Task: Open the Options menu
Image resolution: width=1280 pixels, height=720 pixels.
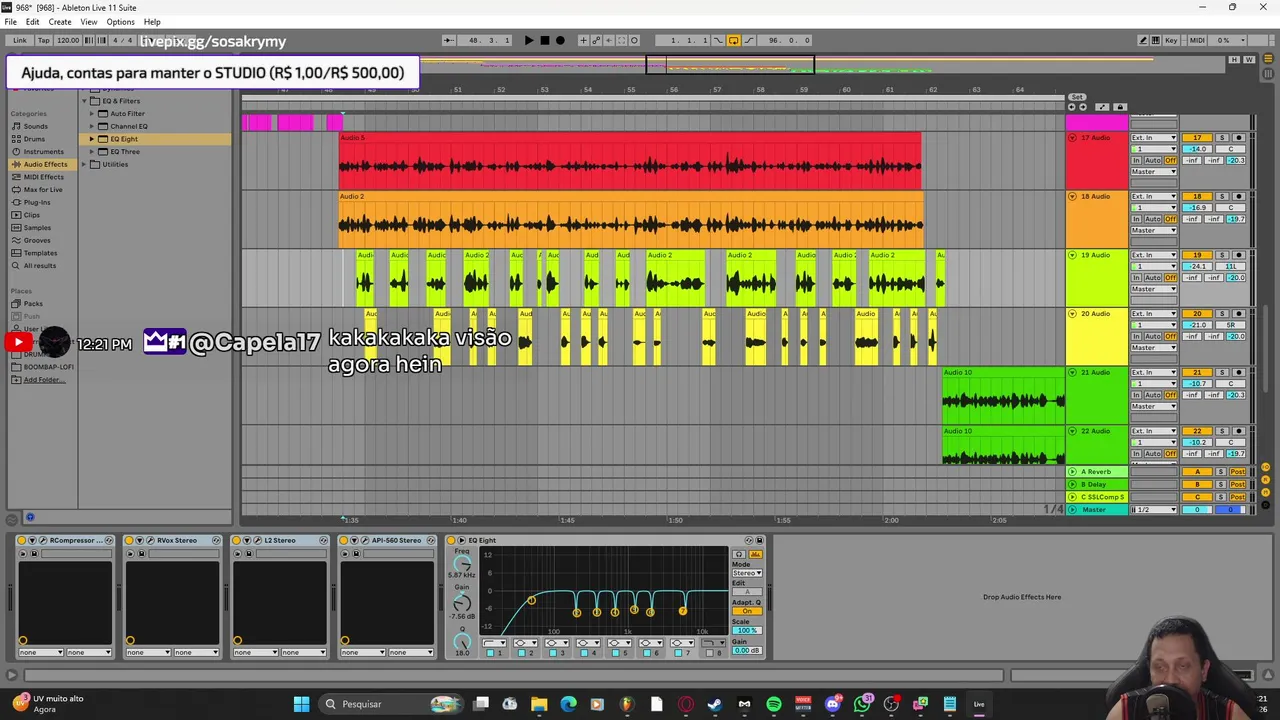Action: coord(121,21)
